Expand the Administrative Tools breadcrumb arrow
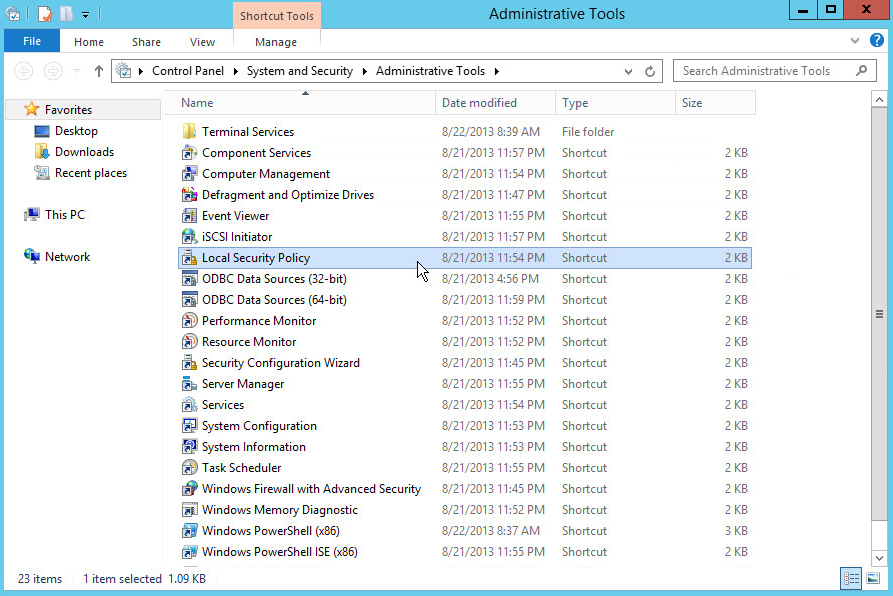 tap(496, 71)
